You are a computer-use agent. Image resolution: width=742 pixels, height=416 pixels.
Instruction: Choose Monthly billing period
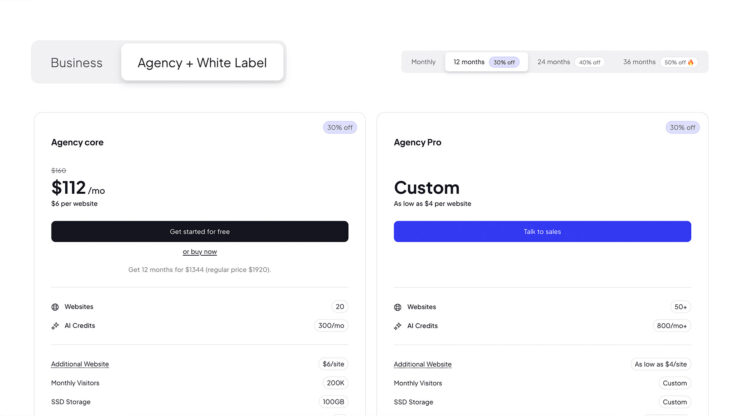point(423,62)
